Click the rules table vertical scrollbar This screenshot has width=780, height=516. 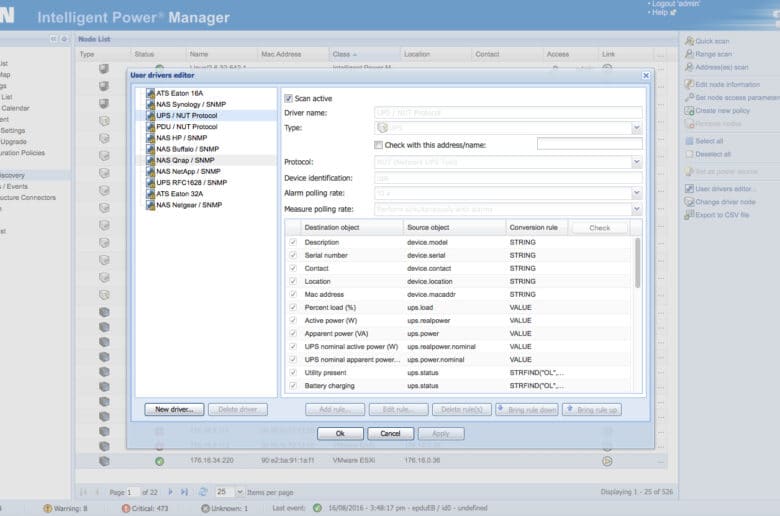pyautogui.click(x=637, y=263)
